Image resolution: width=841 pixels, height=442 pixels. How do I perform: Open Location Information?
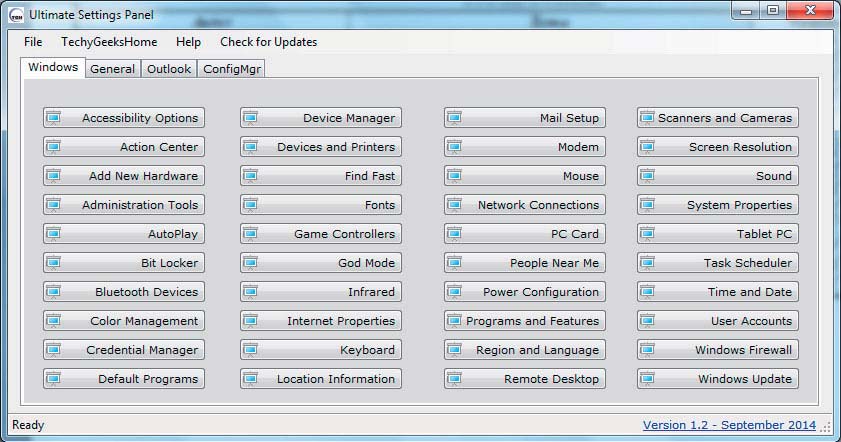tap(321, 378)
